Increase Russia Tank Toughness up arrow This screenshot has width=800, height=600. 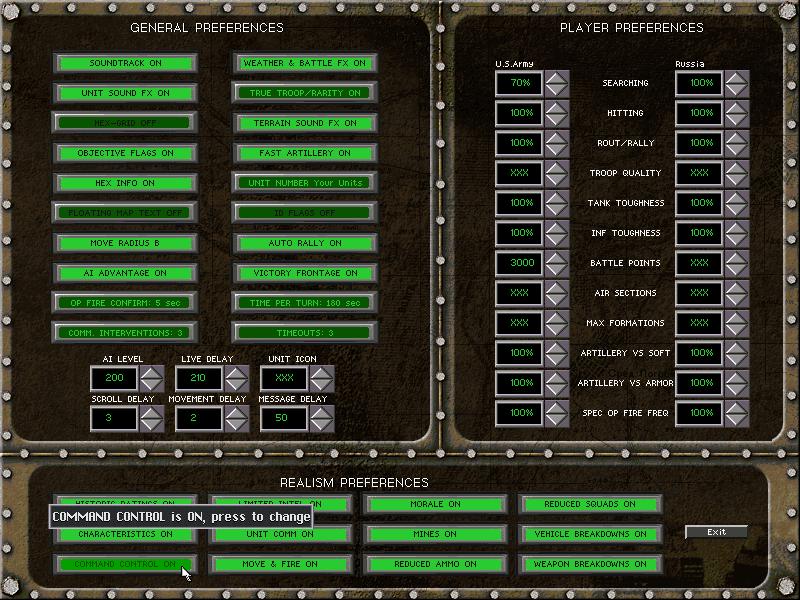pyautogui.click(x=737, y=198)
